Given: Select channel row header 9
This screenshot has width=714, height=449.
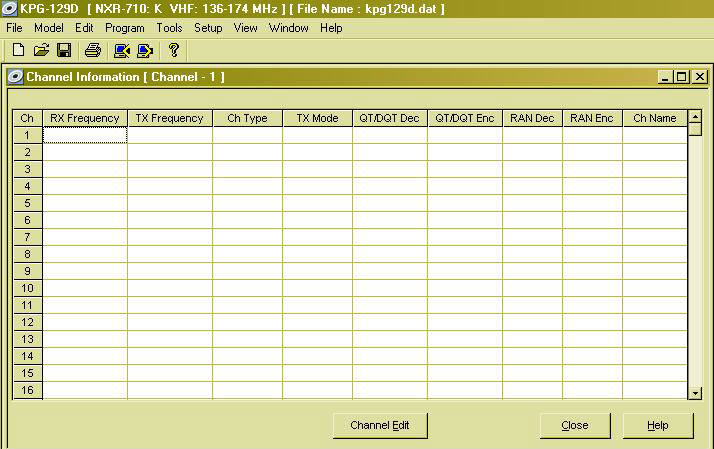Looking at the screenshot, I should [27, 271].
